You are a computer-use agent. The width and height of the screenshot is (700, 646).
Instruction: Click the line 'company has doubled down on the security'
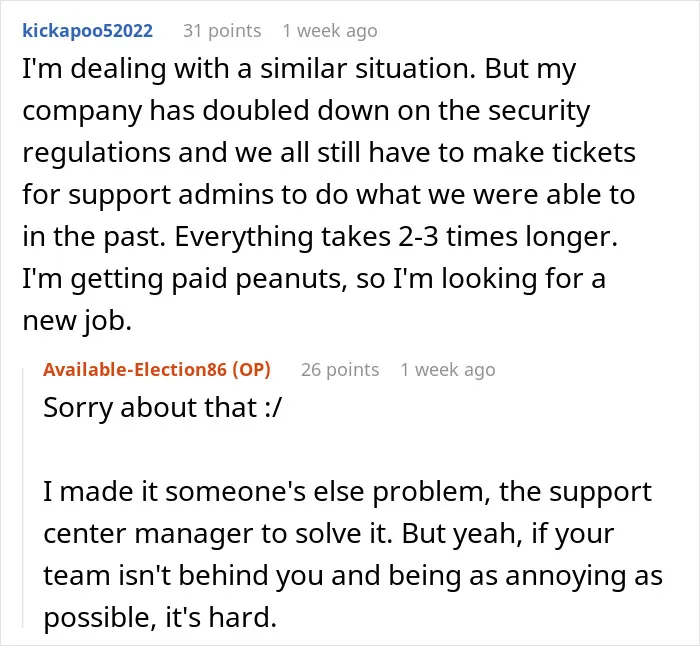306,111
